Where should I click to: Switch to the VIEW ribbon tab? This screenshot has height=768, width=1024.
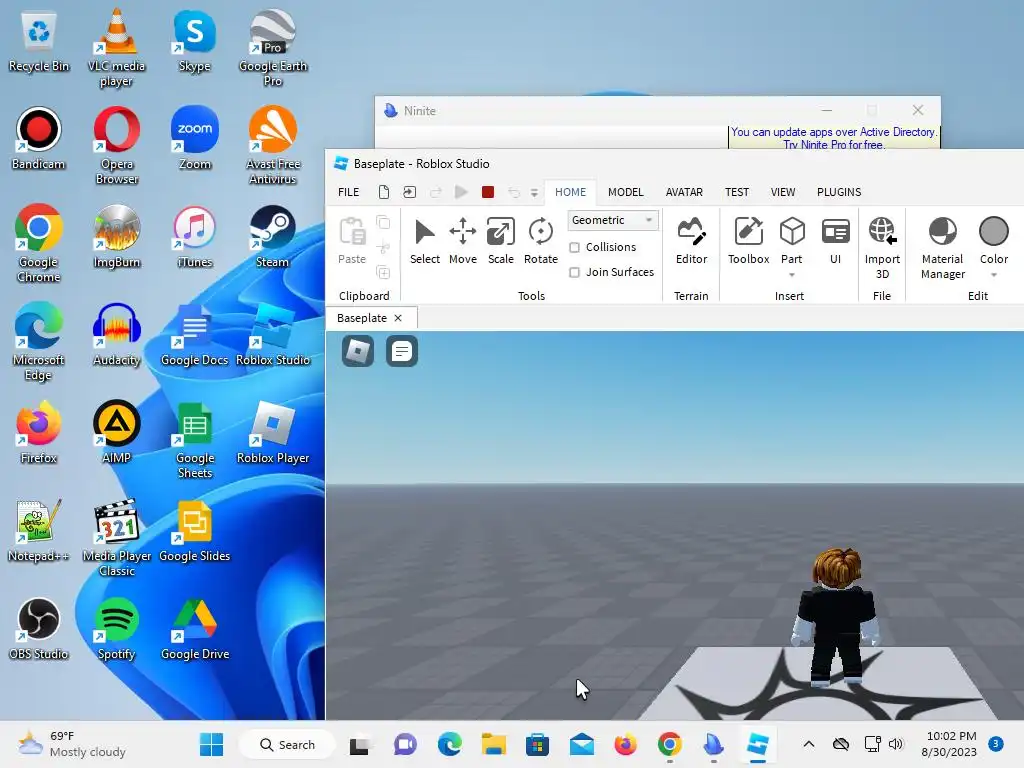[782, 192]
